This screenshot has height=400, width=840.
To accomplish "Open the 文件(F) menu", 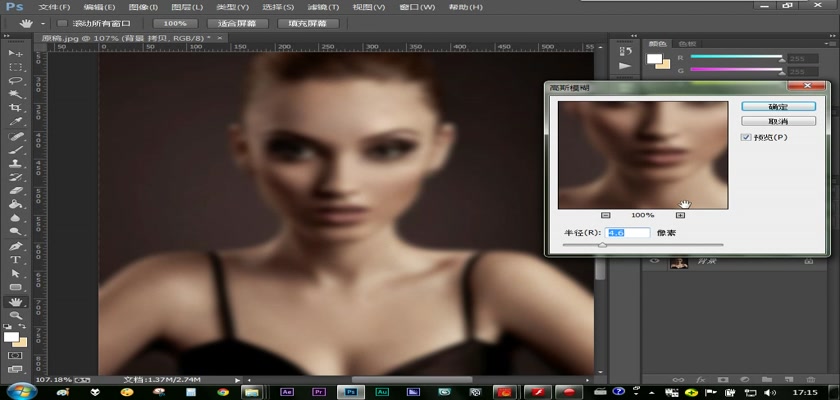I will pos(54,7).
